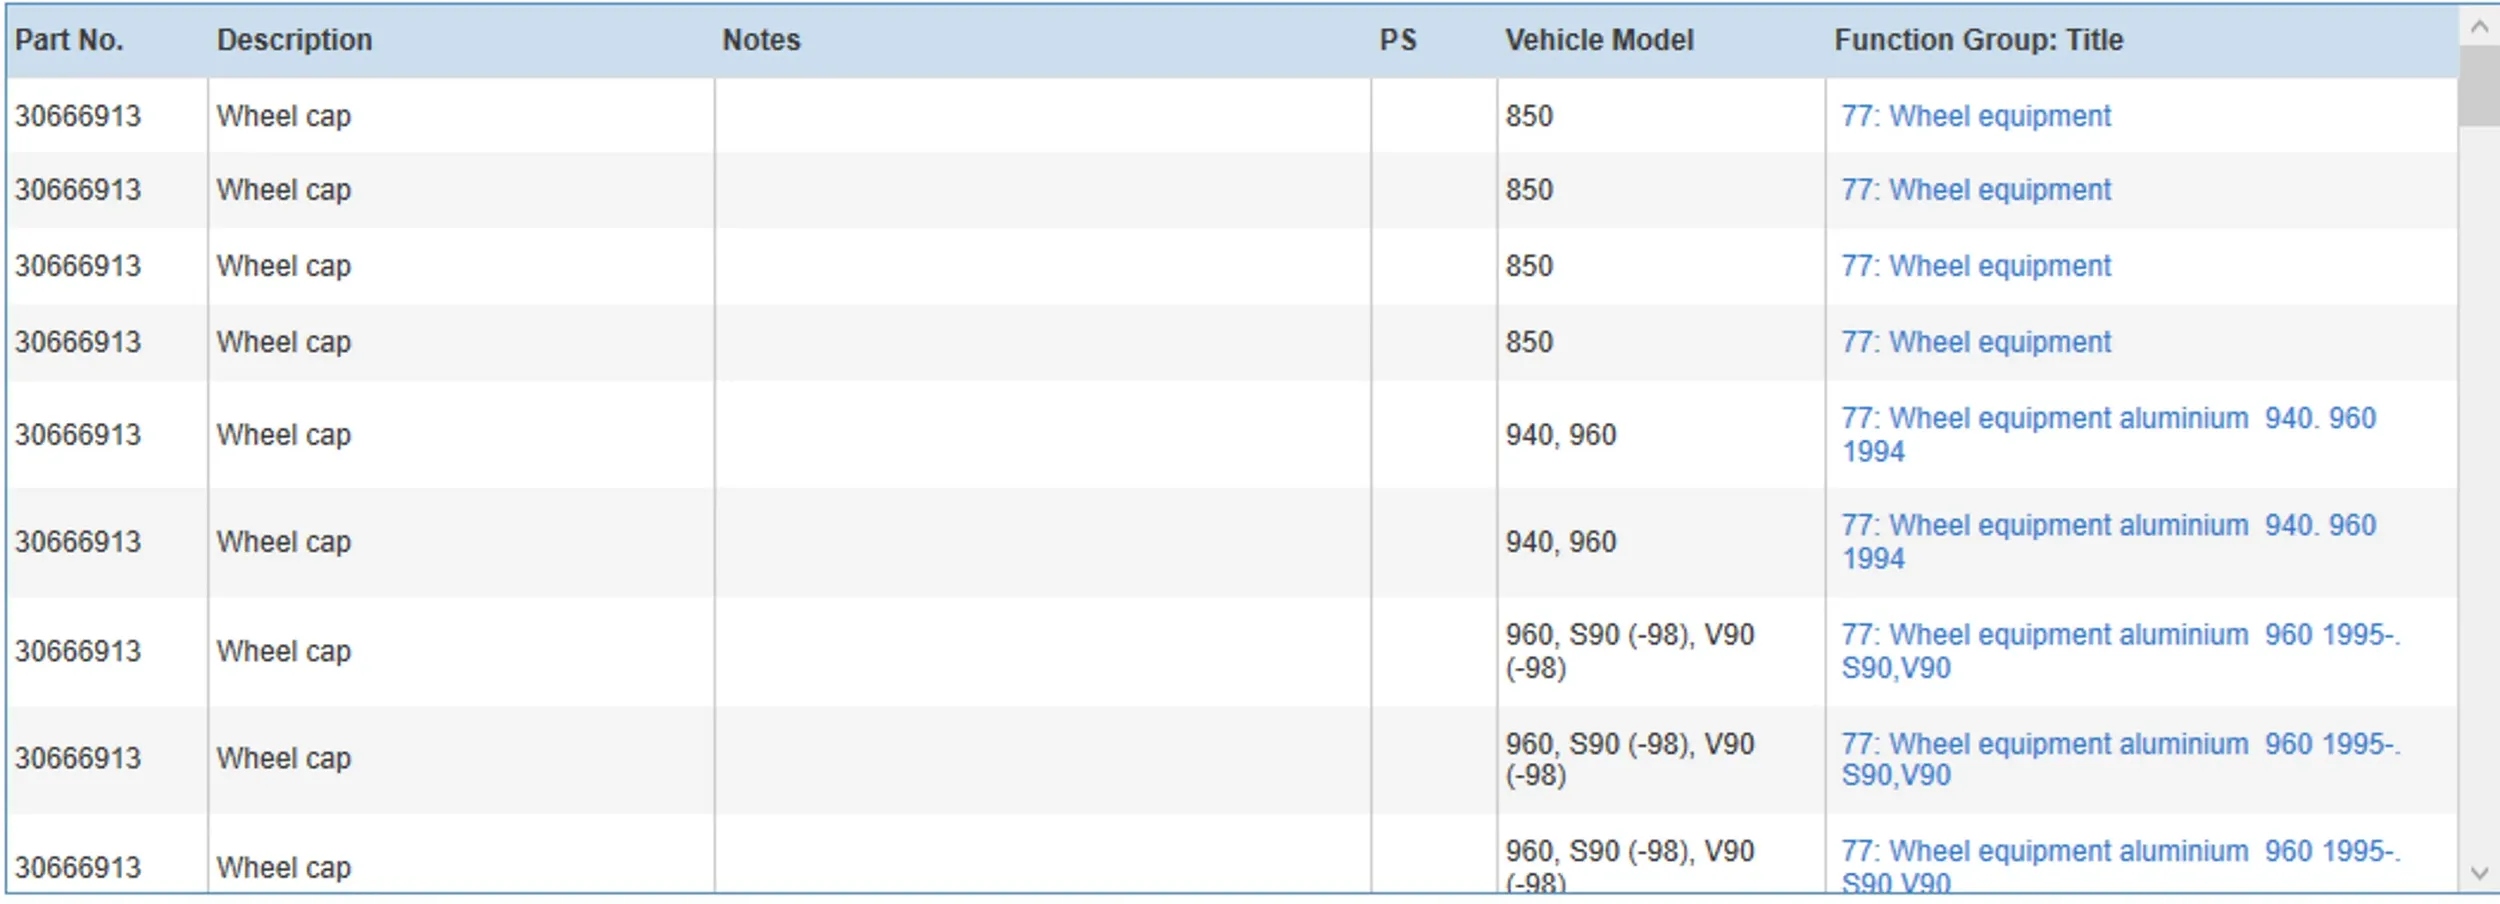This screenshot has height=904, width=2500.
Task: Open fourth row's 77: Wheel equipment link
Action: [1976, 342]
